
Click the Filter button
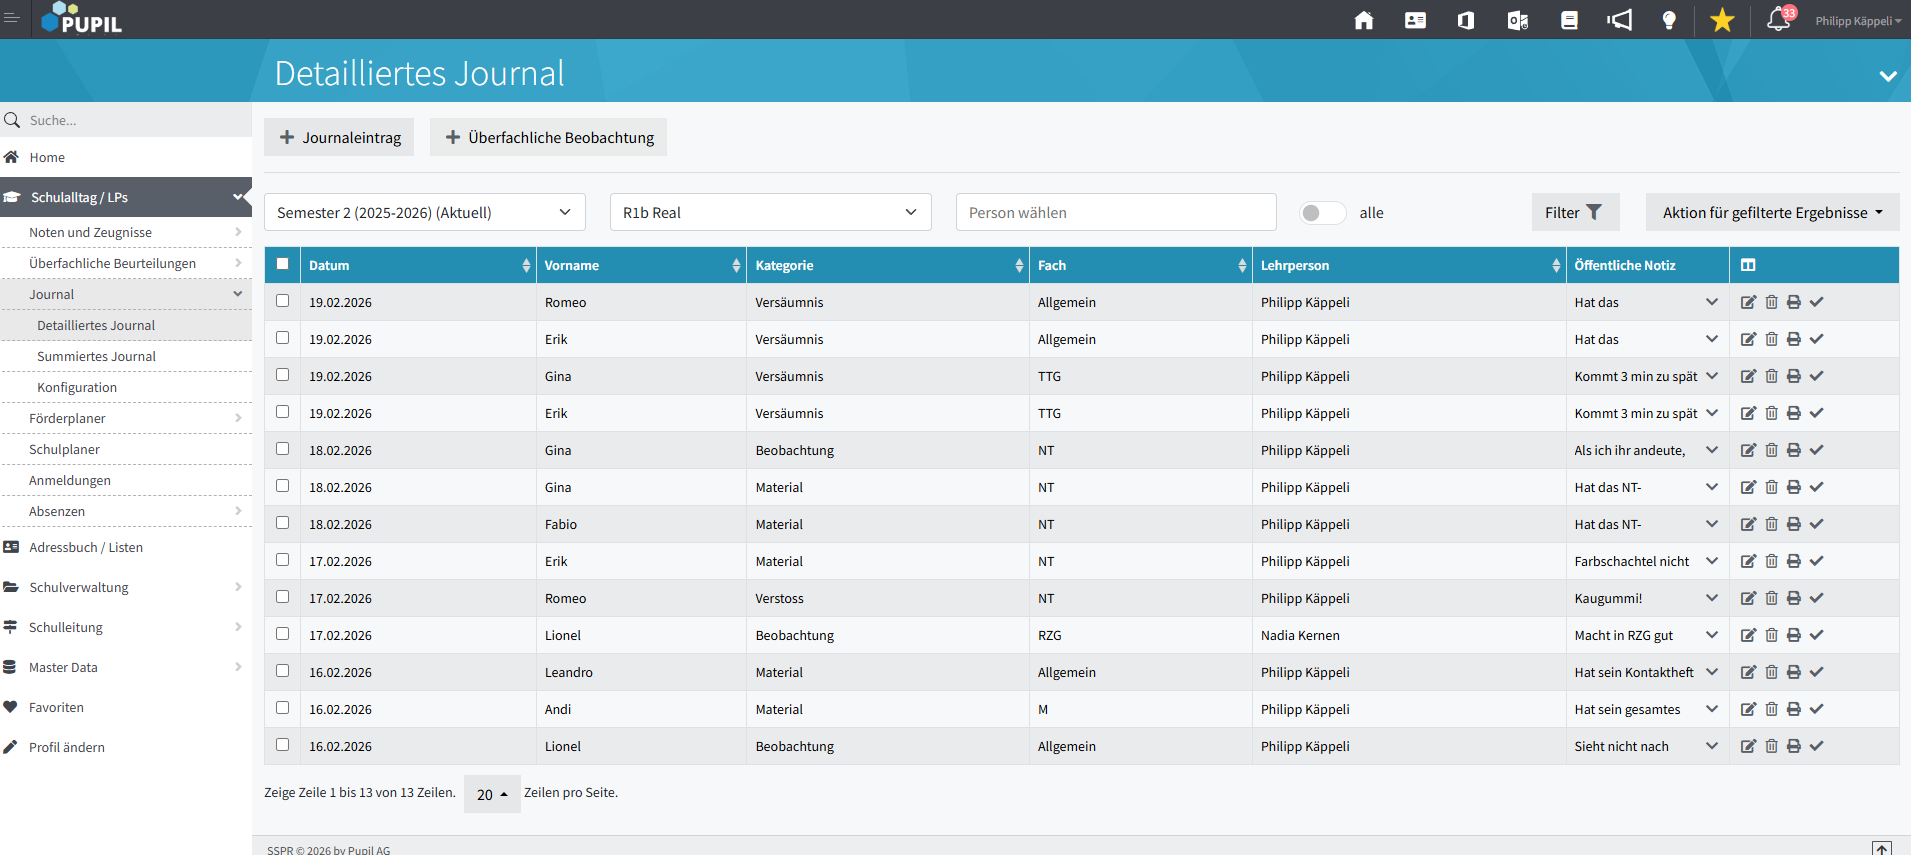coord(1574,213)
